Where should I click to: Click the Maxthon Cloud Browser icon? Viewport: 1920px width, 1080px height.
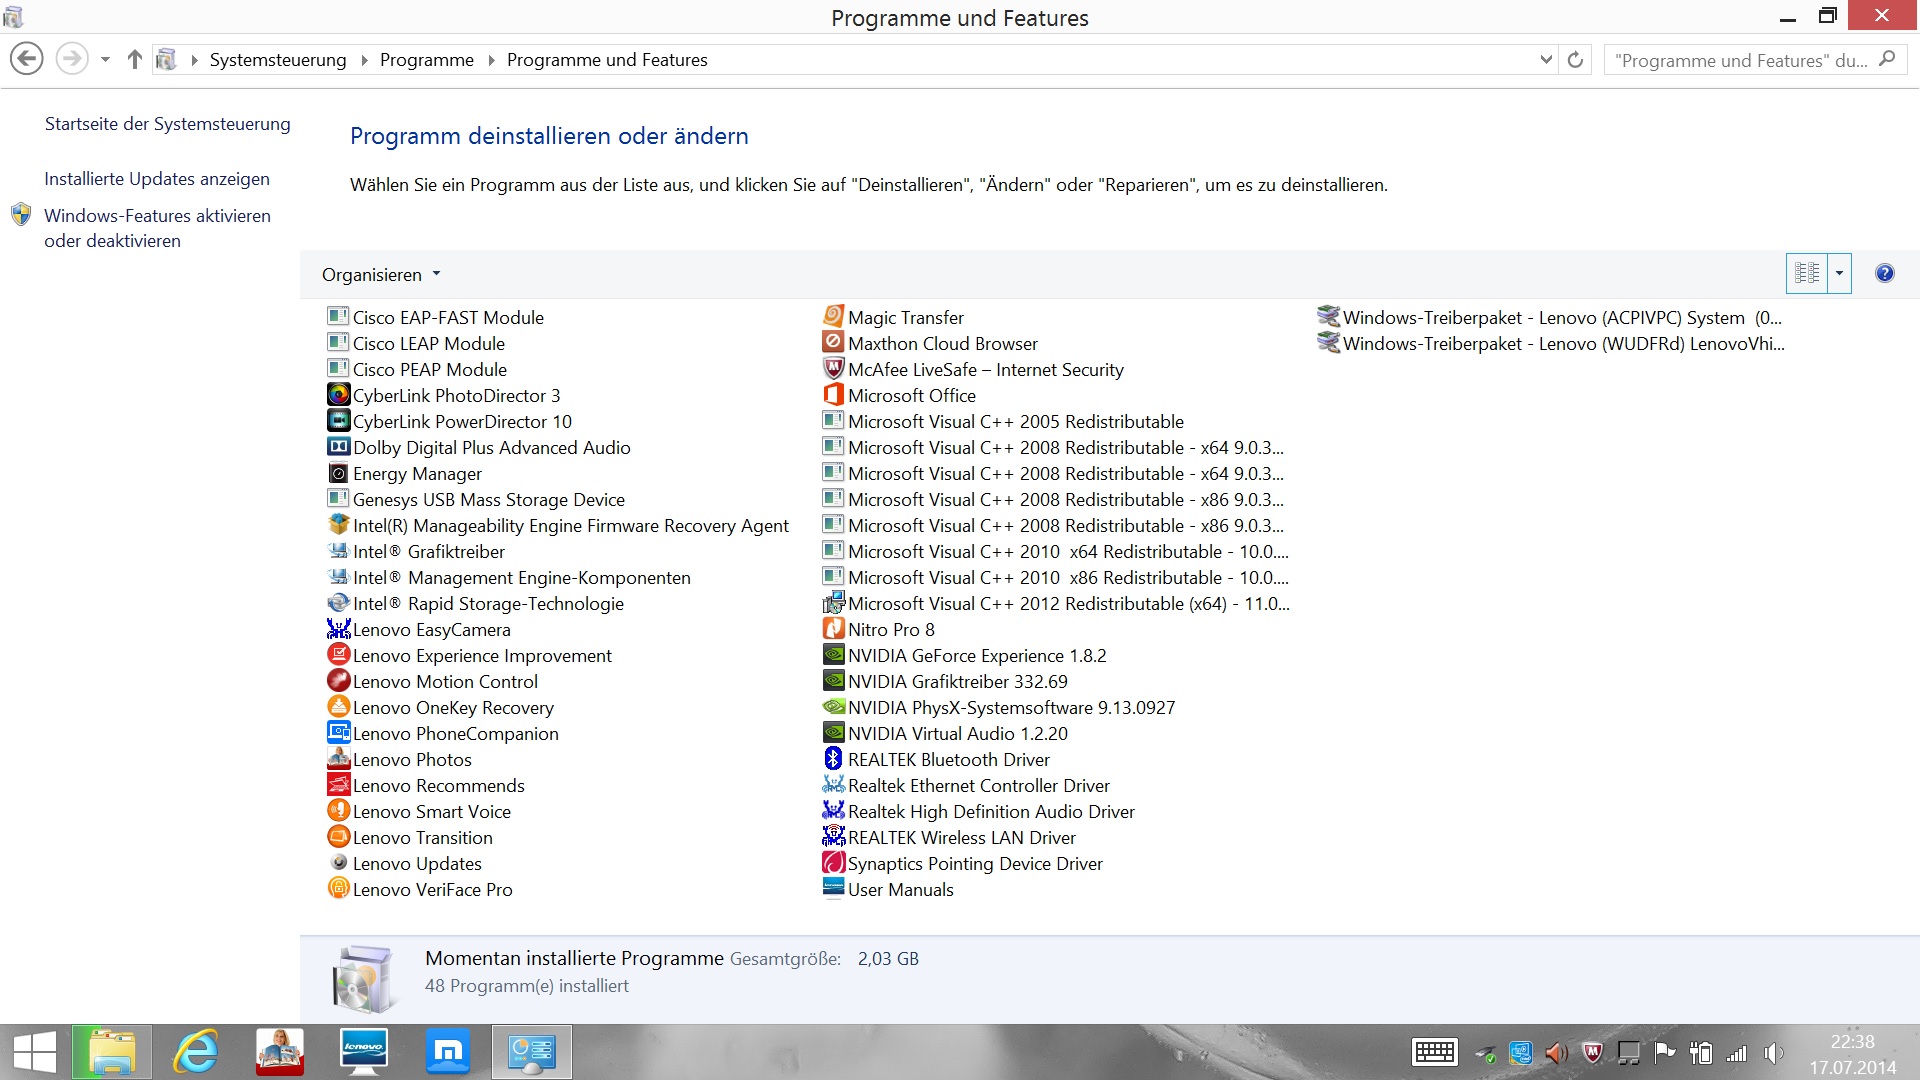click(x=833, y=343)
